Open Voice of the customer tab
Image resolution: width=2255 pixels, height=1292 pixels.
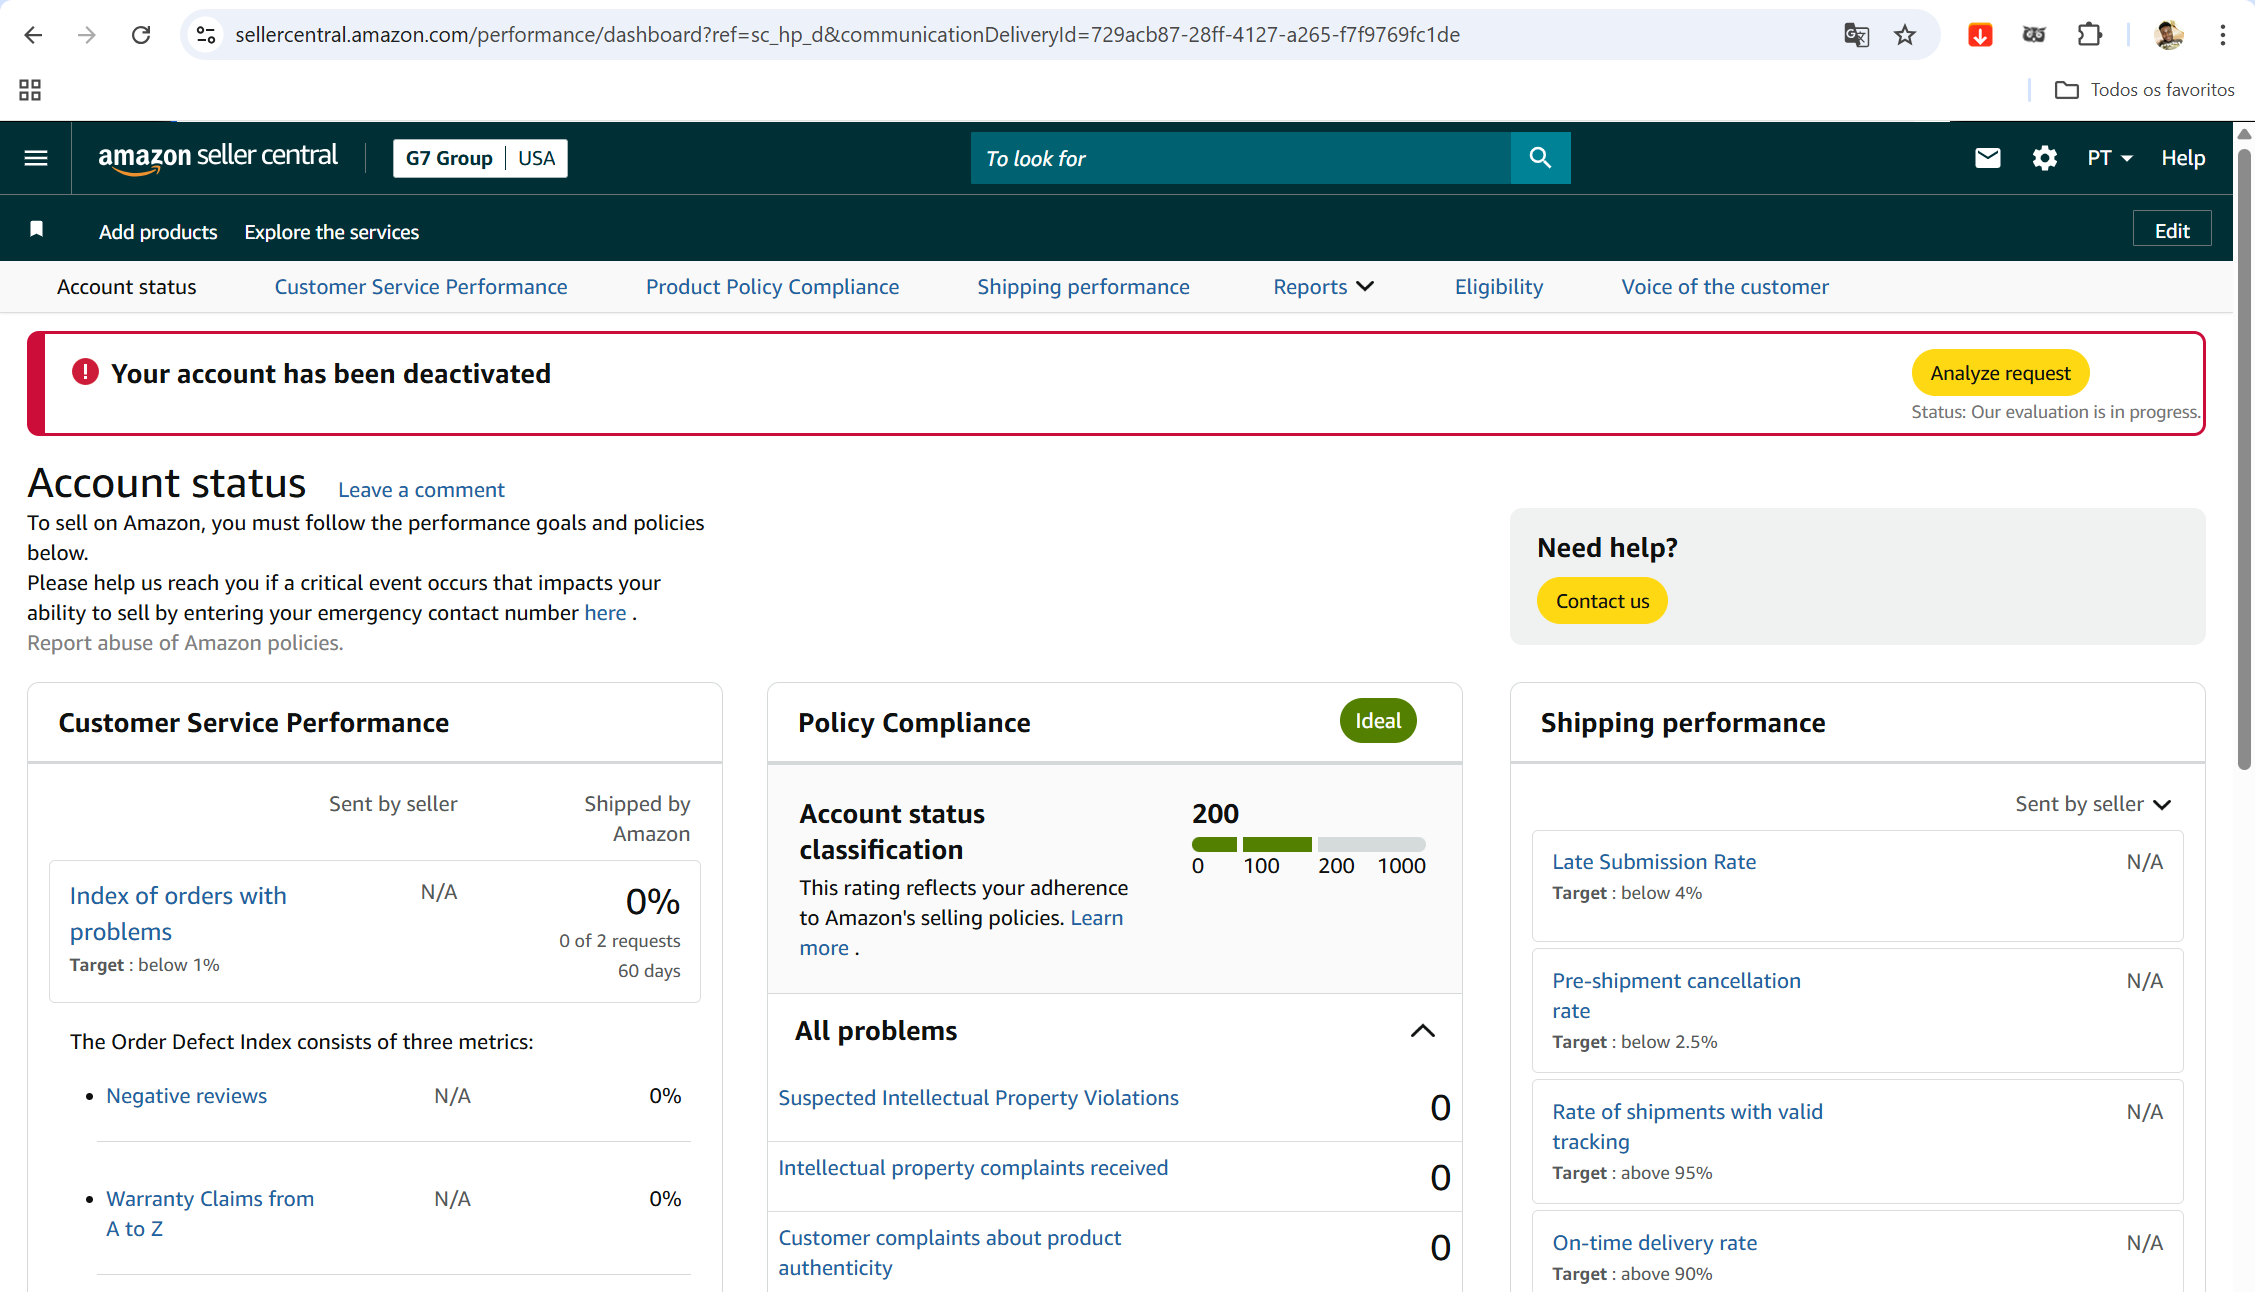pyautogui.click(x=1725, y=287)
